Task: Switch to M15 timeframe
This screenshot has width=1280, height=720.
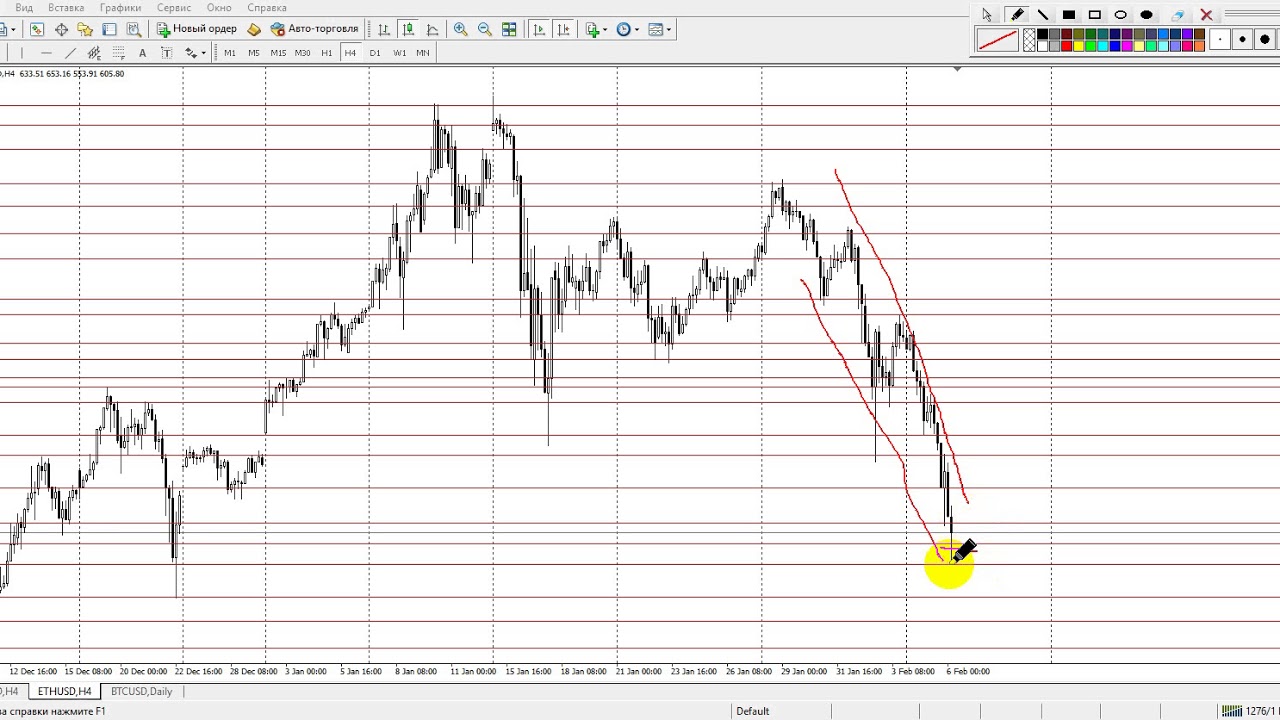Action: (278, 53)
